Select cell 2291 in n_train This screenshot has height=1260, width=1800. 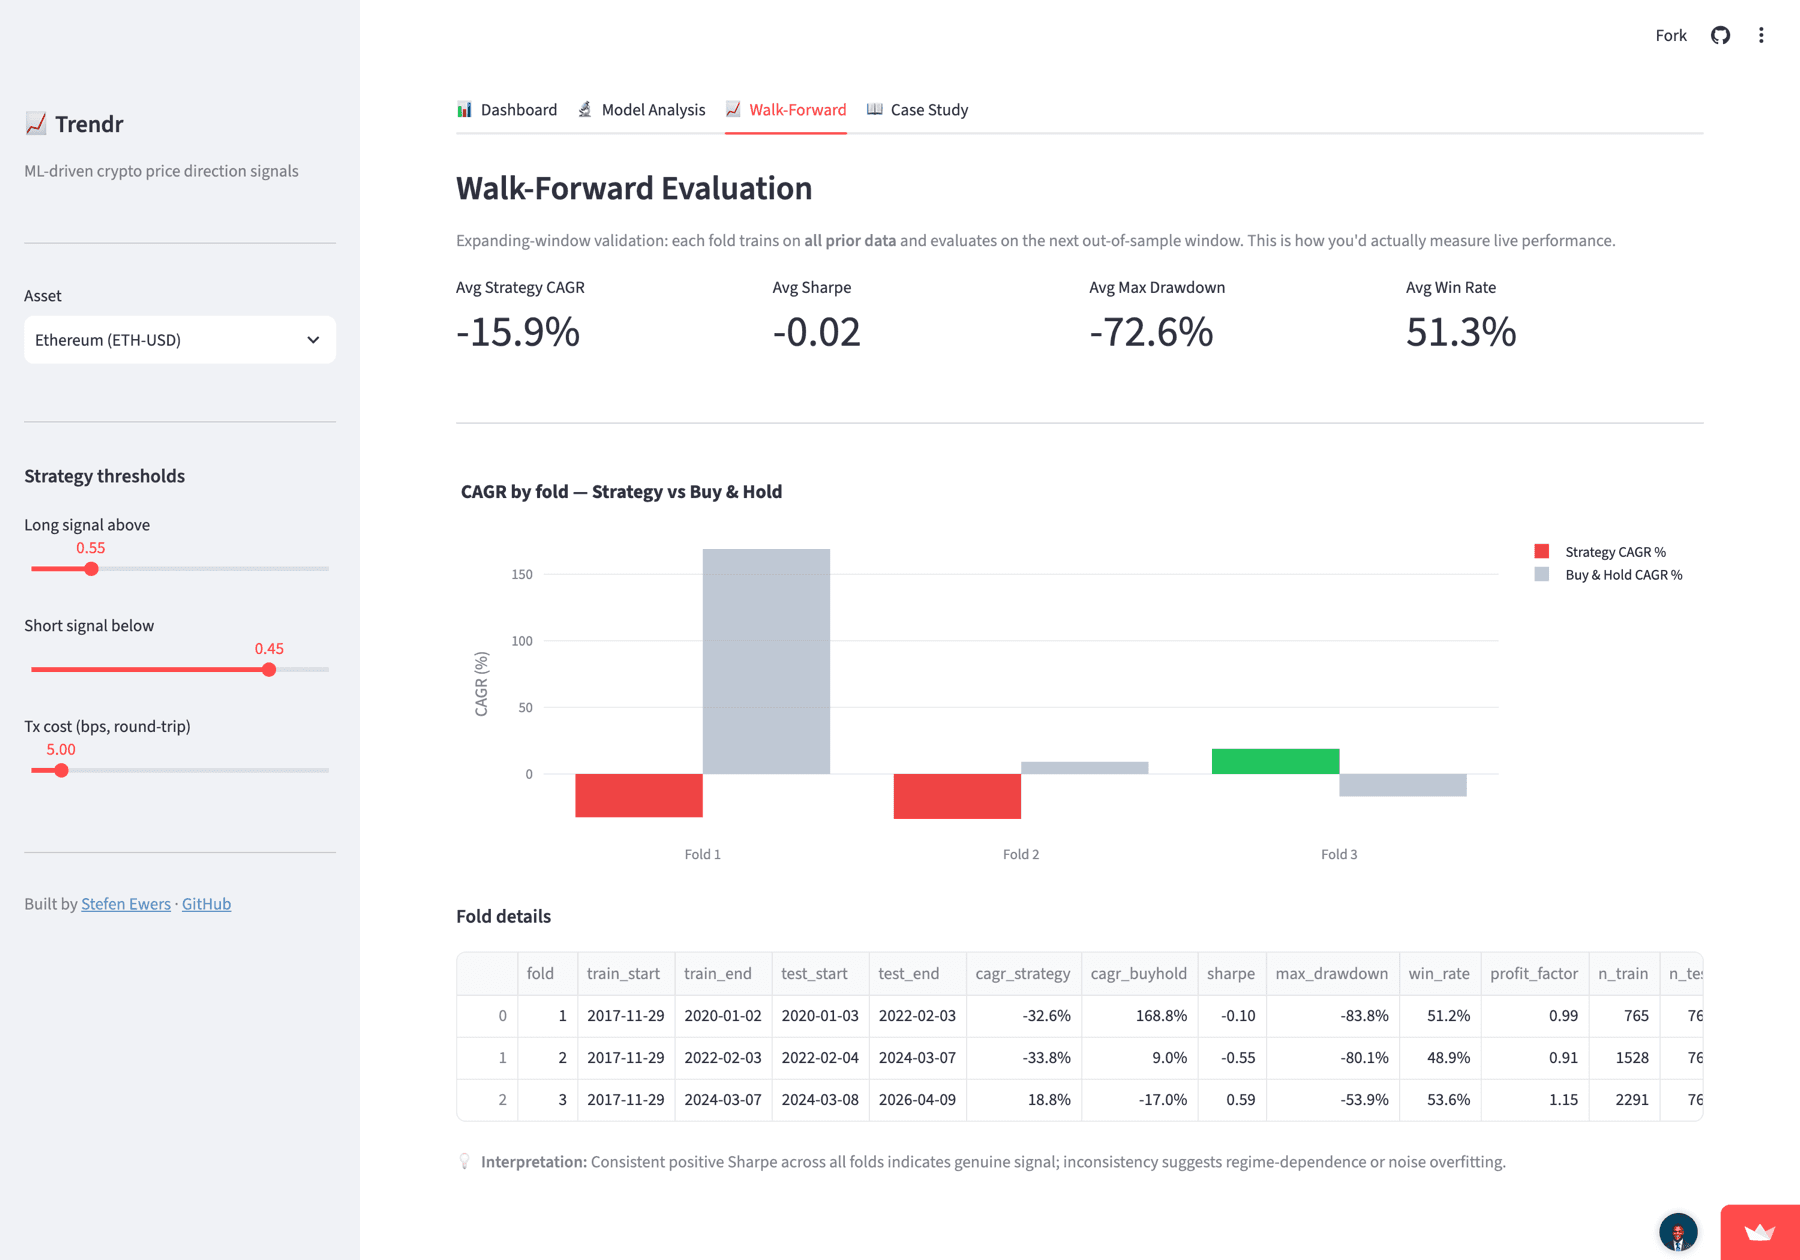1623,1099
